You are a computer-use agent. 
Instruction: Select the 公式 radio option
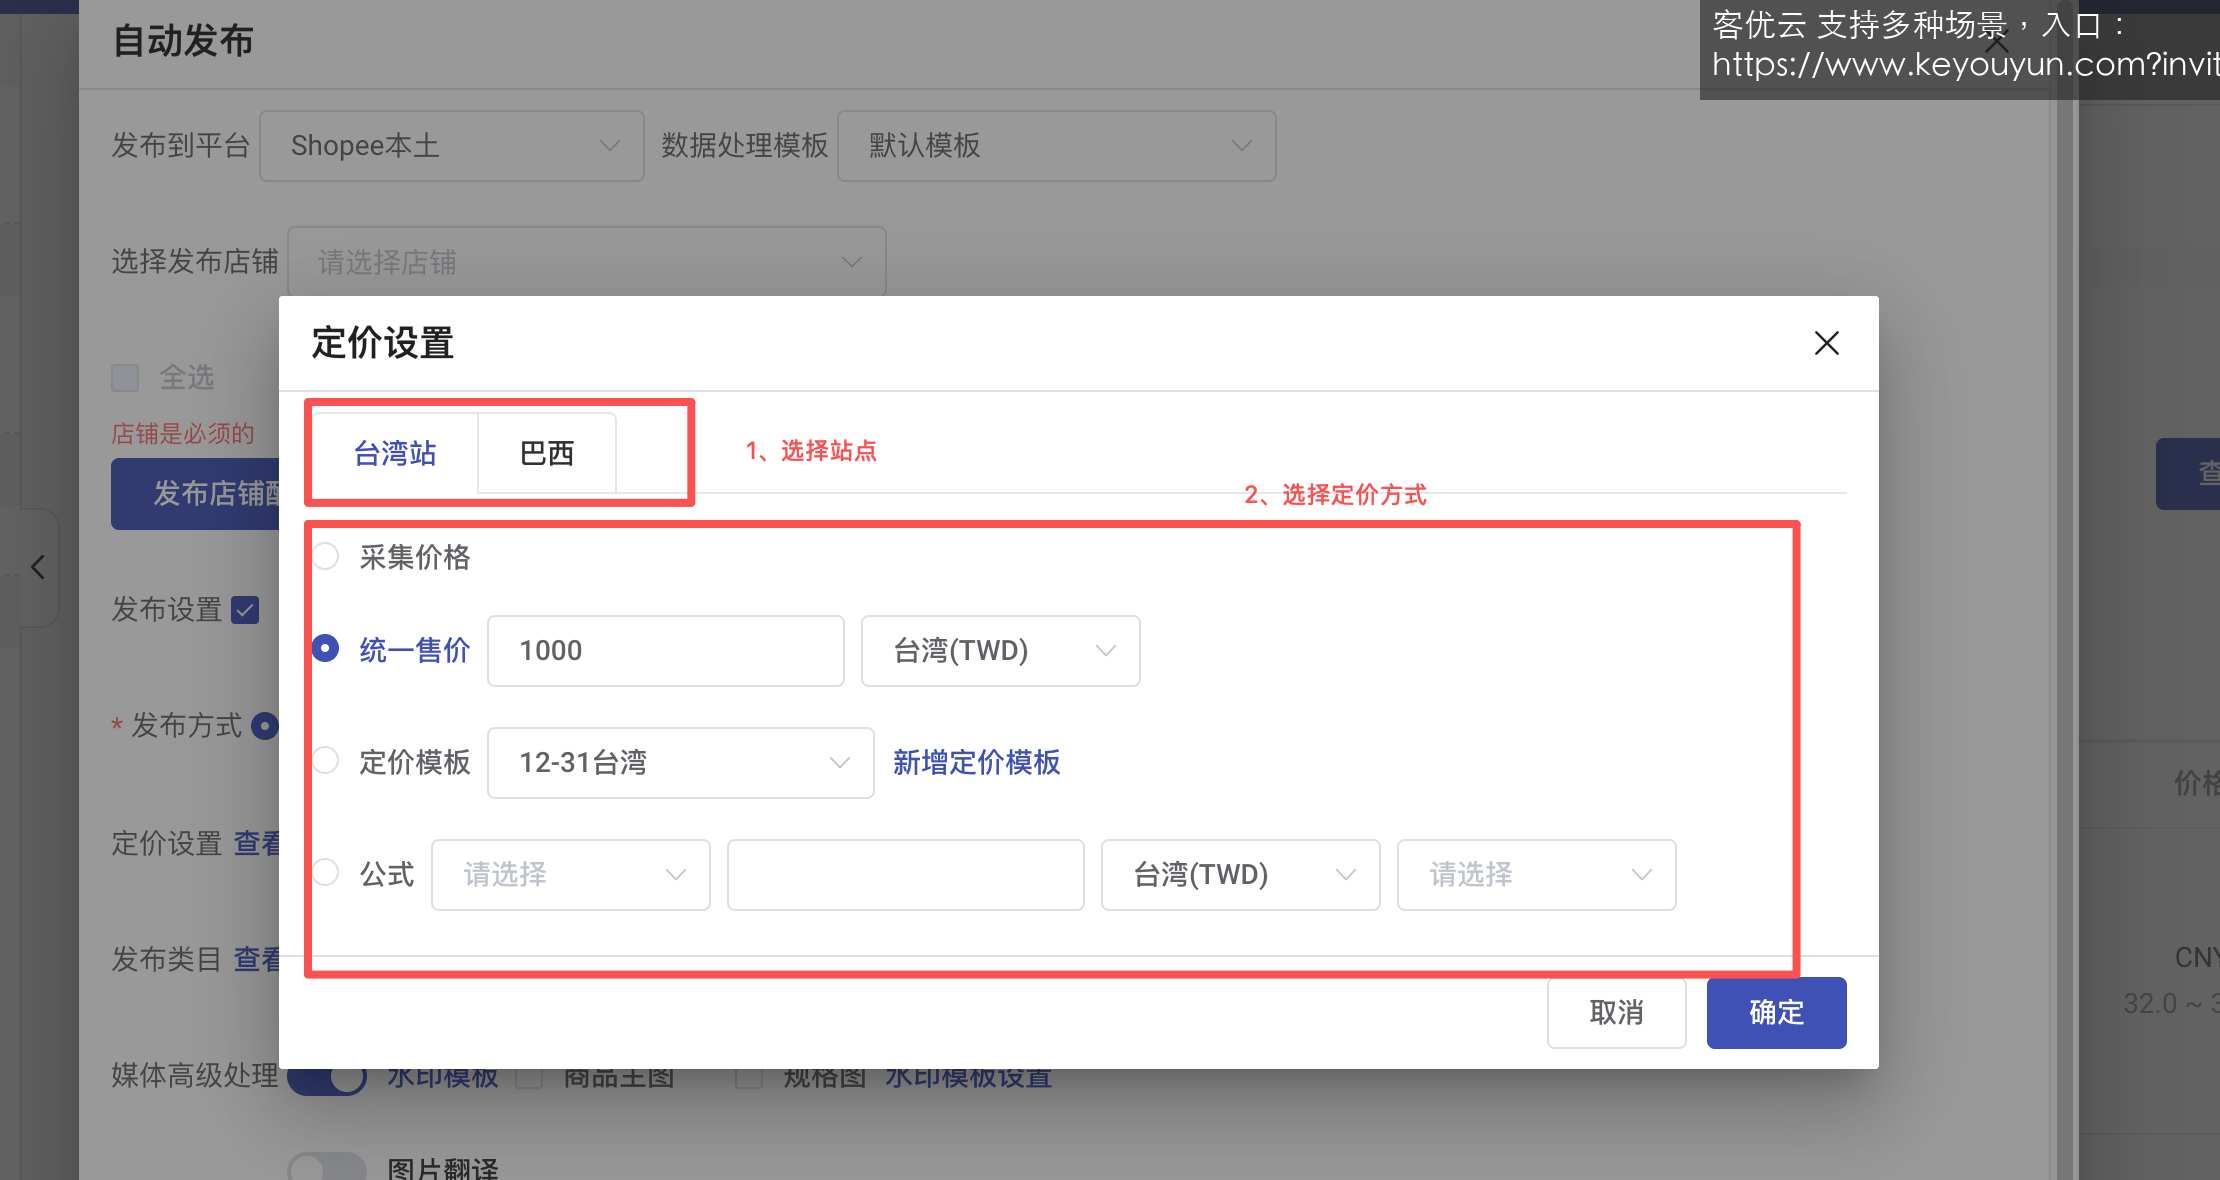(x=326, y=873)
